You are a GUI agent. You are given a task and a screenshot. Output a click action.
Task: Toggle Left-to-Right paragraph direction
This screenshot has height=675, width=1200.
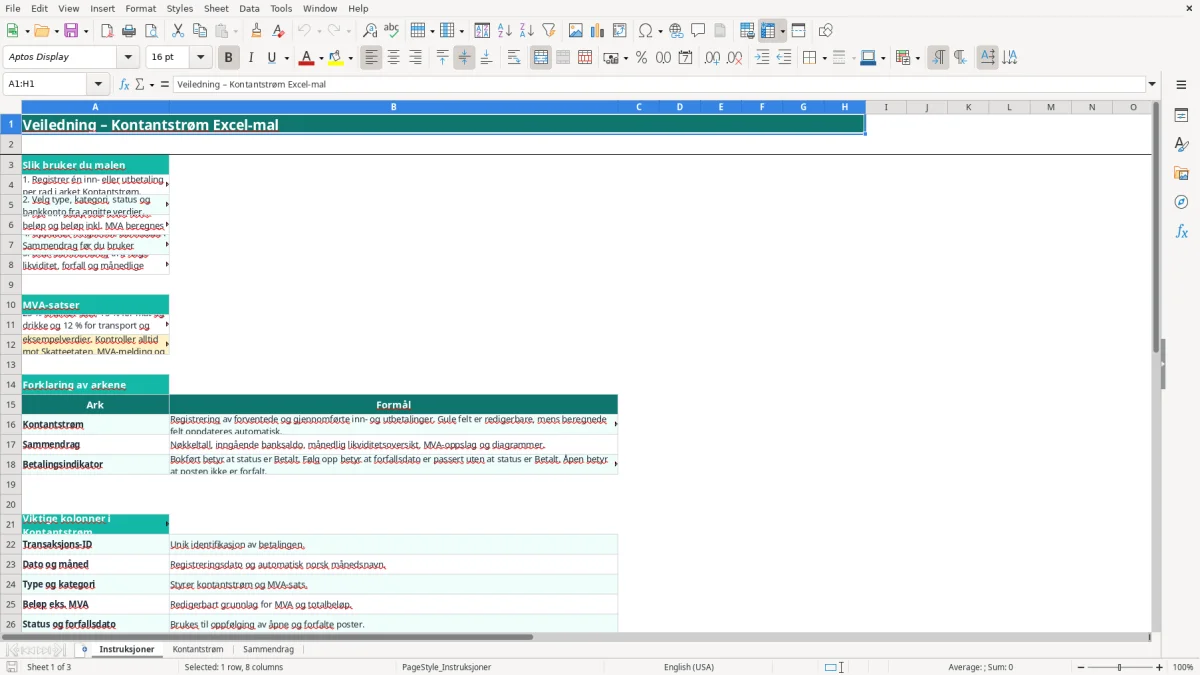937,58
